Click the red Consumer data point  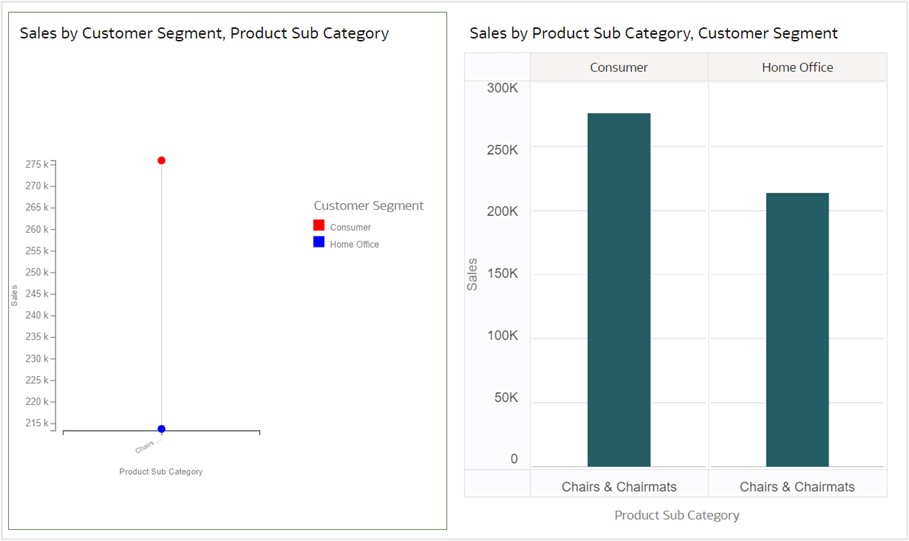coord(161,160)
